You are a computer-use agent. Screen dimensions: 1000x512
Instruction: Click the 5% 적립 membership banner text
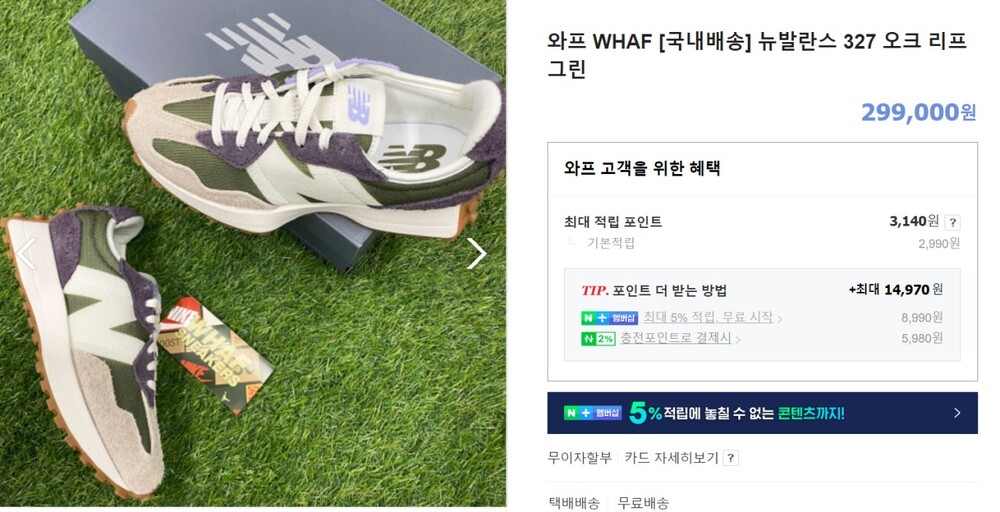(x=736, y=413)
